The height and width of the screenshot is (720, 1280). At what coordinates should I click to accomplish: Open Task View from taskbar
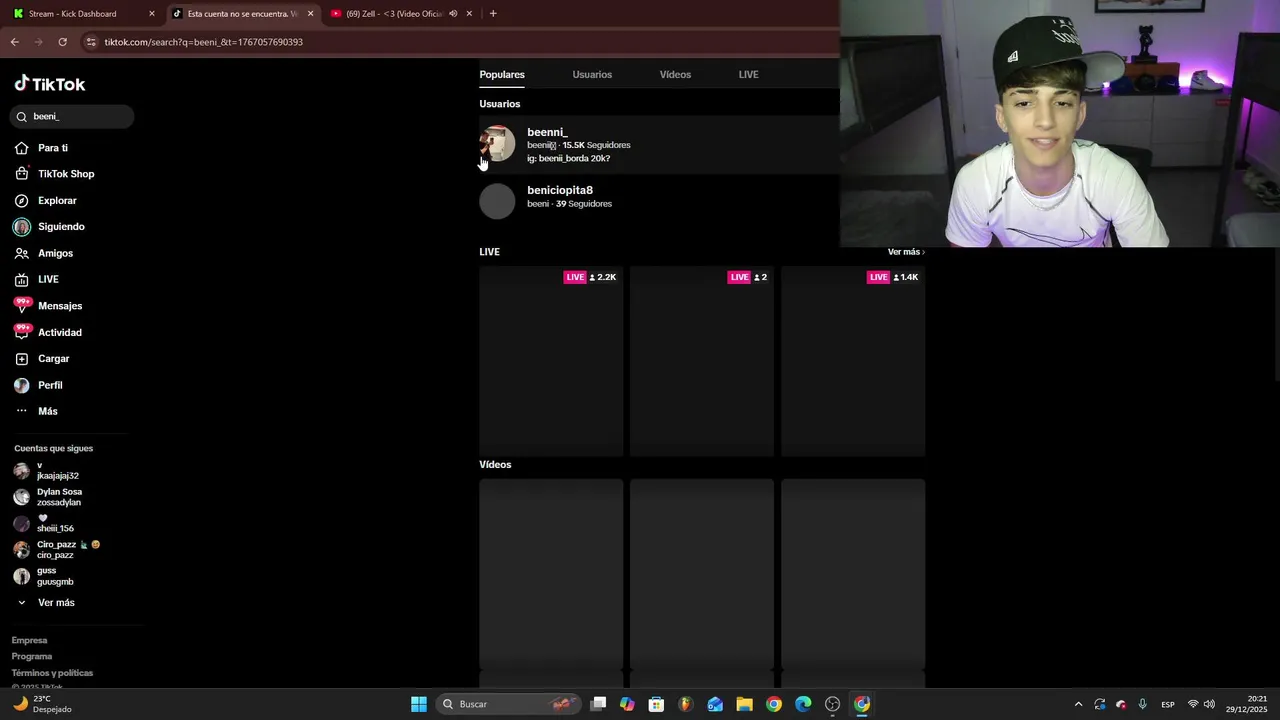click(598, 704)
